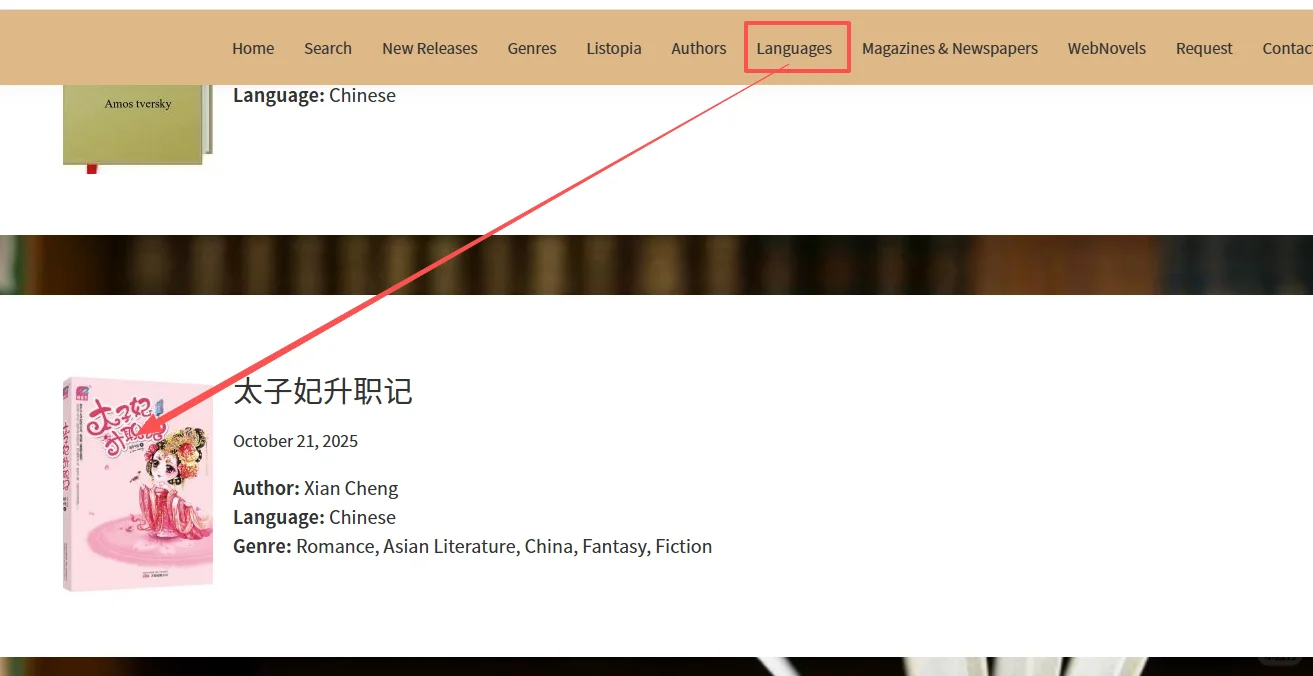Filter books by Chinese language
The height and width of the screenshot is (676, 1313).
(362, 517)
